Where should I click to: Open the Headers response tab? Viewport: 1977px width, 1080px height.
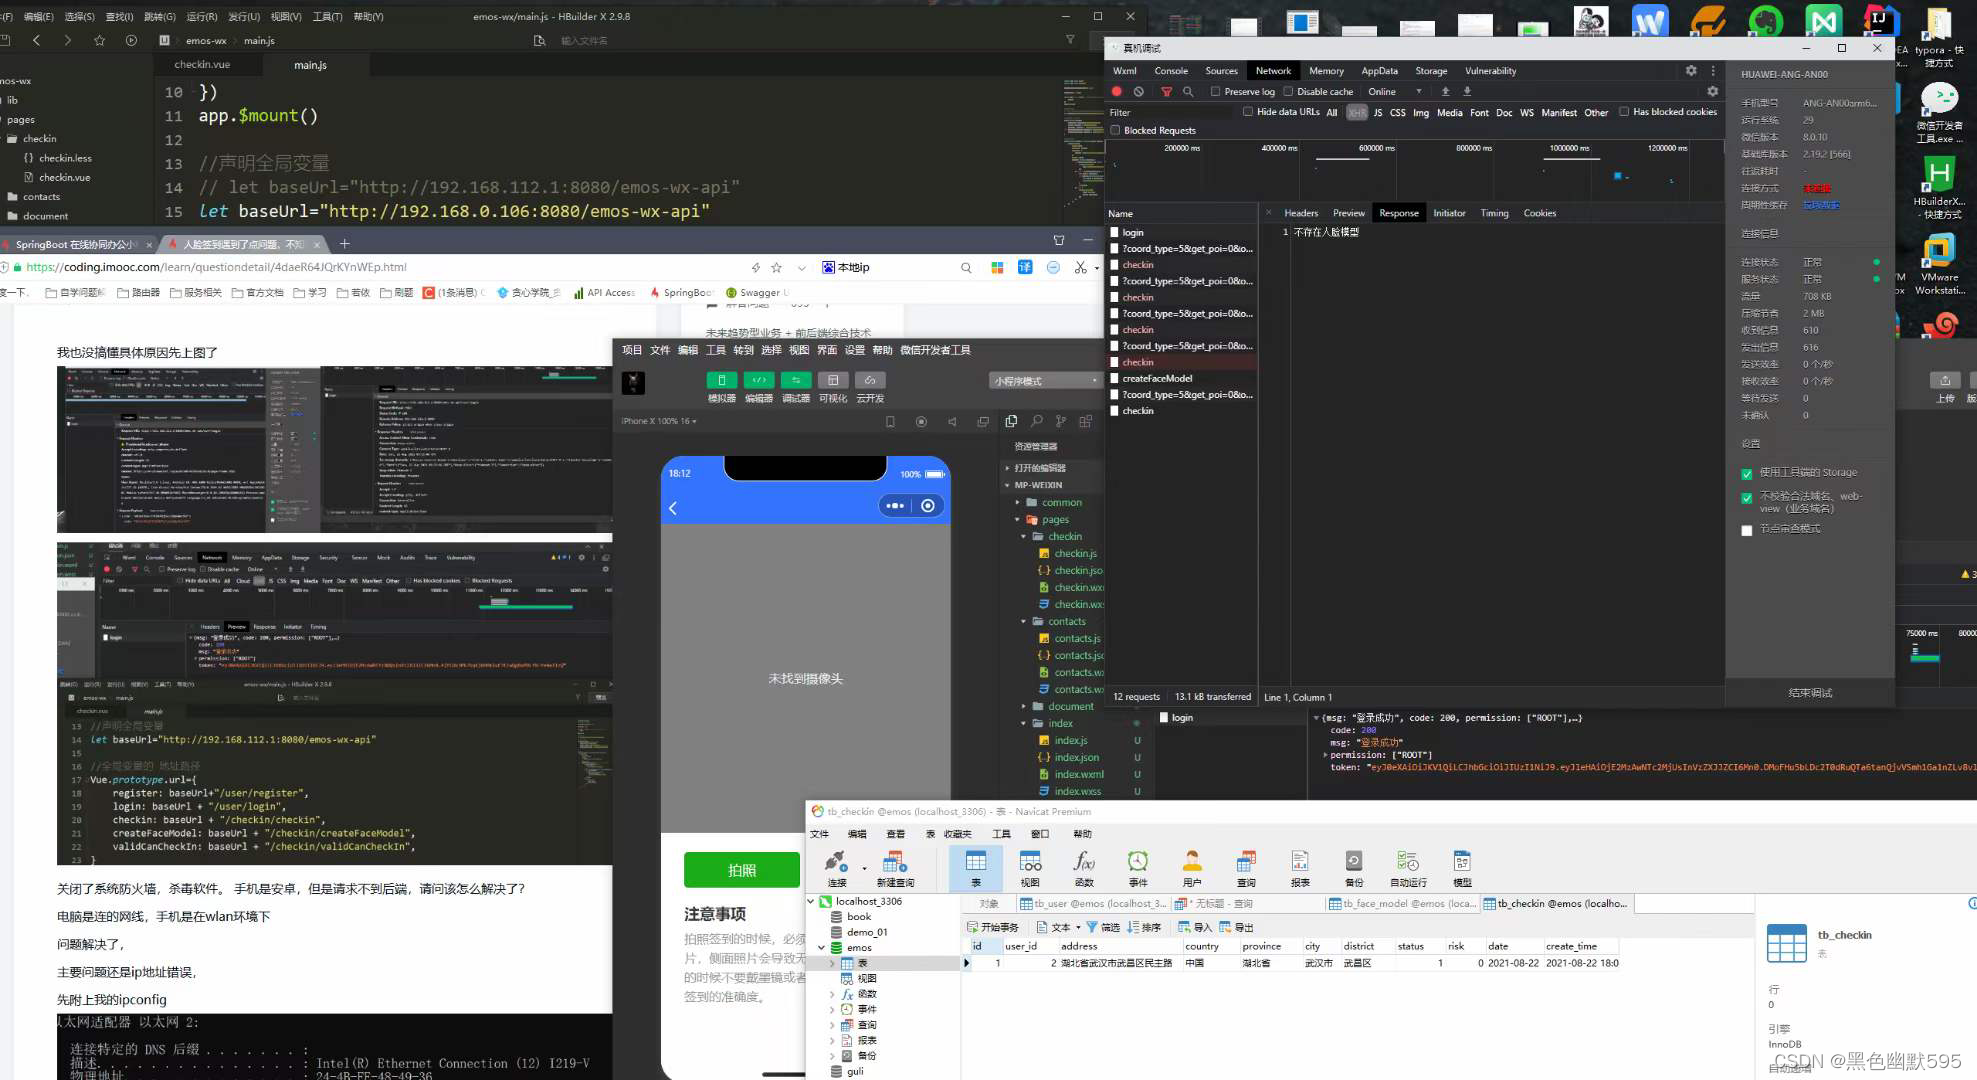pos(1301,213)
